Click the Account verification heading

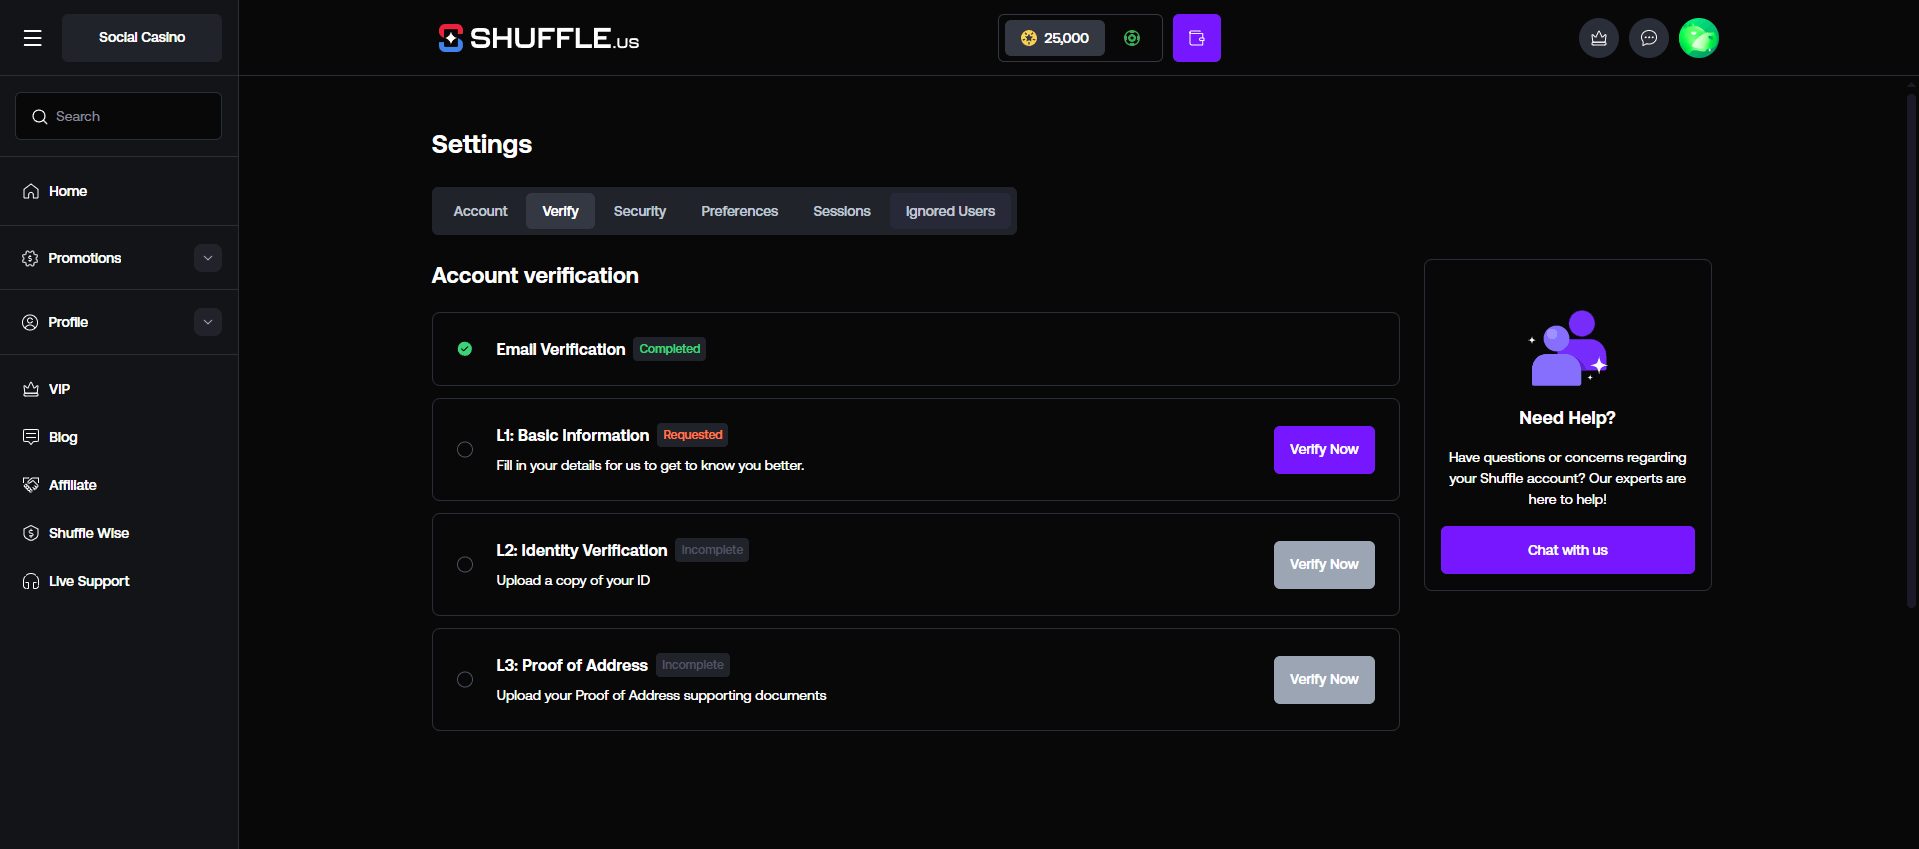tap(535, 276)
